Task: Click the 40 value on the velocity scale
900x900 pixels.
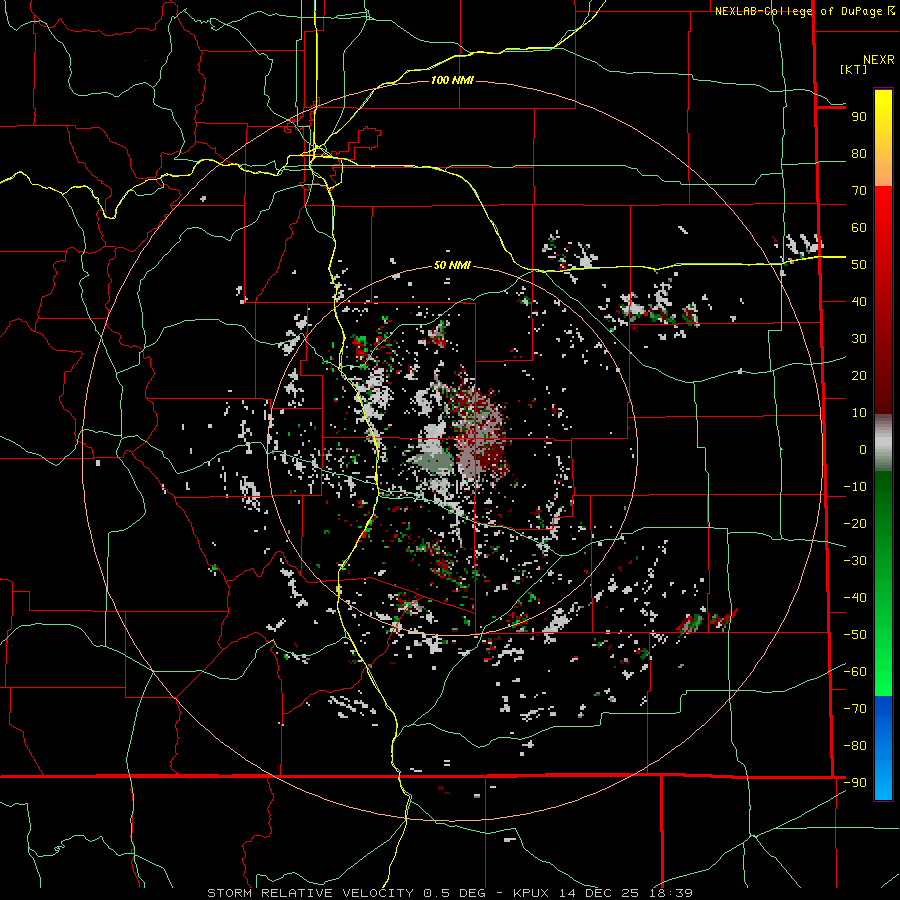Action: point(859,301)
